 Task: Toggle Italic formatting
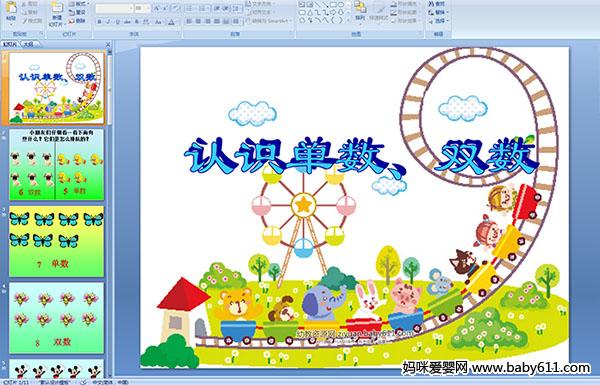point(109,22)
